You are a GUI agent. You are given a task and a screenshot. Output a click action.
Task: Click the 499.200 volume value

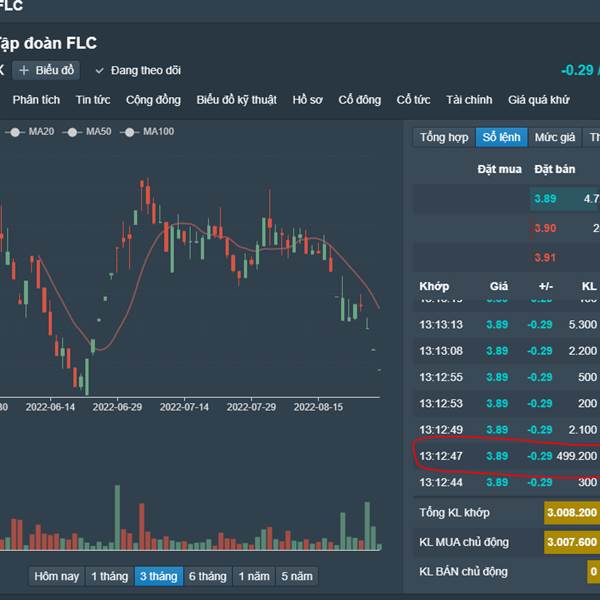[577, 456]
